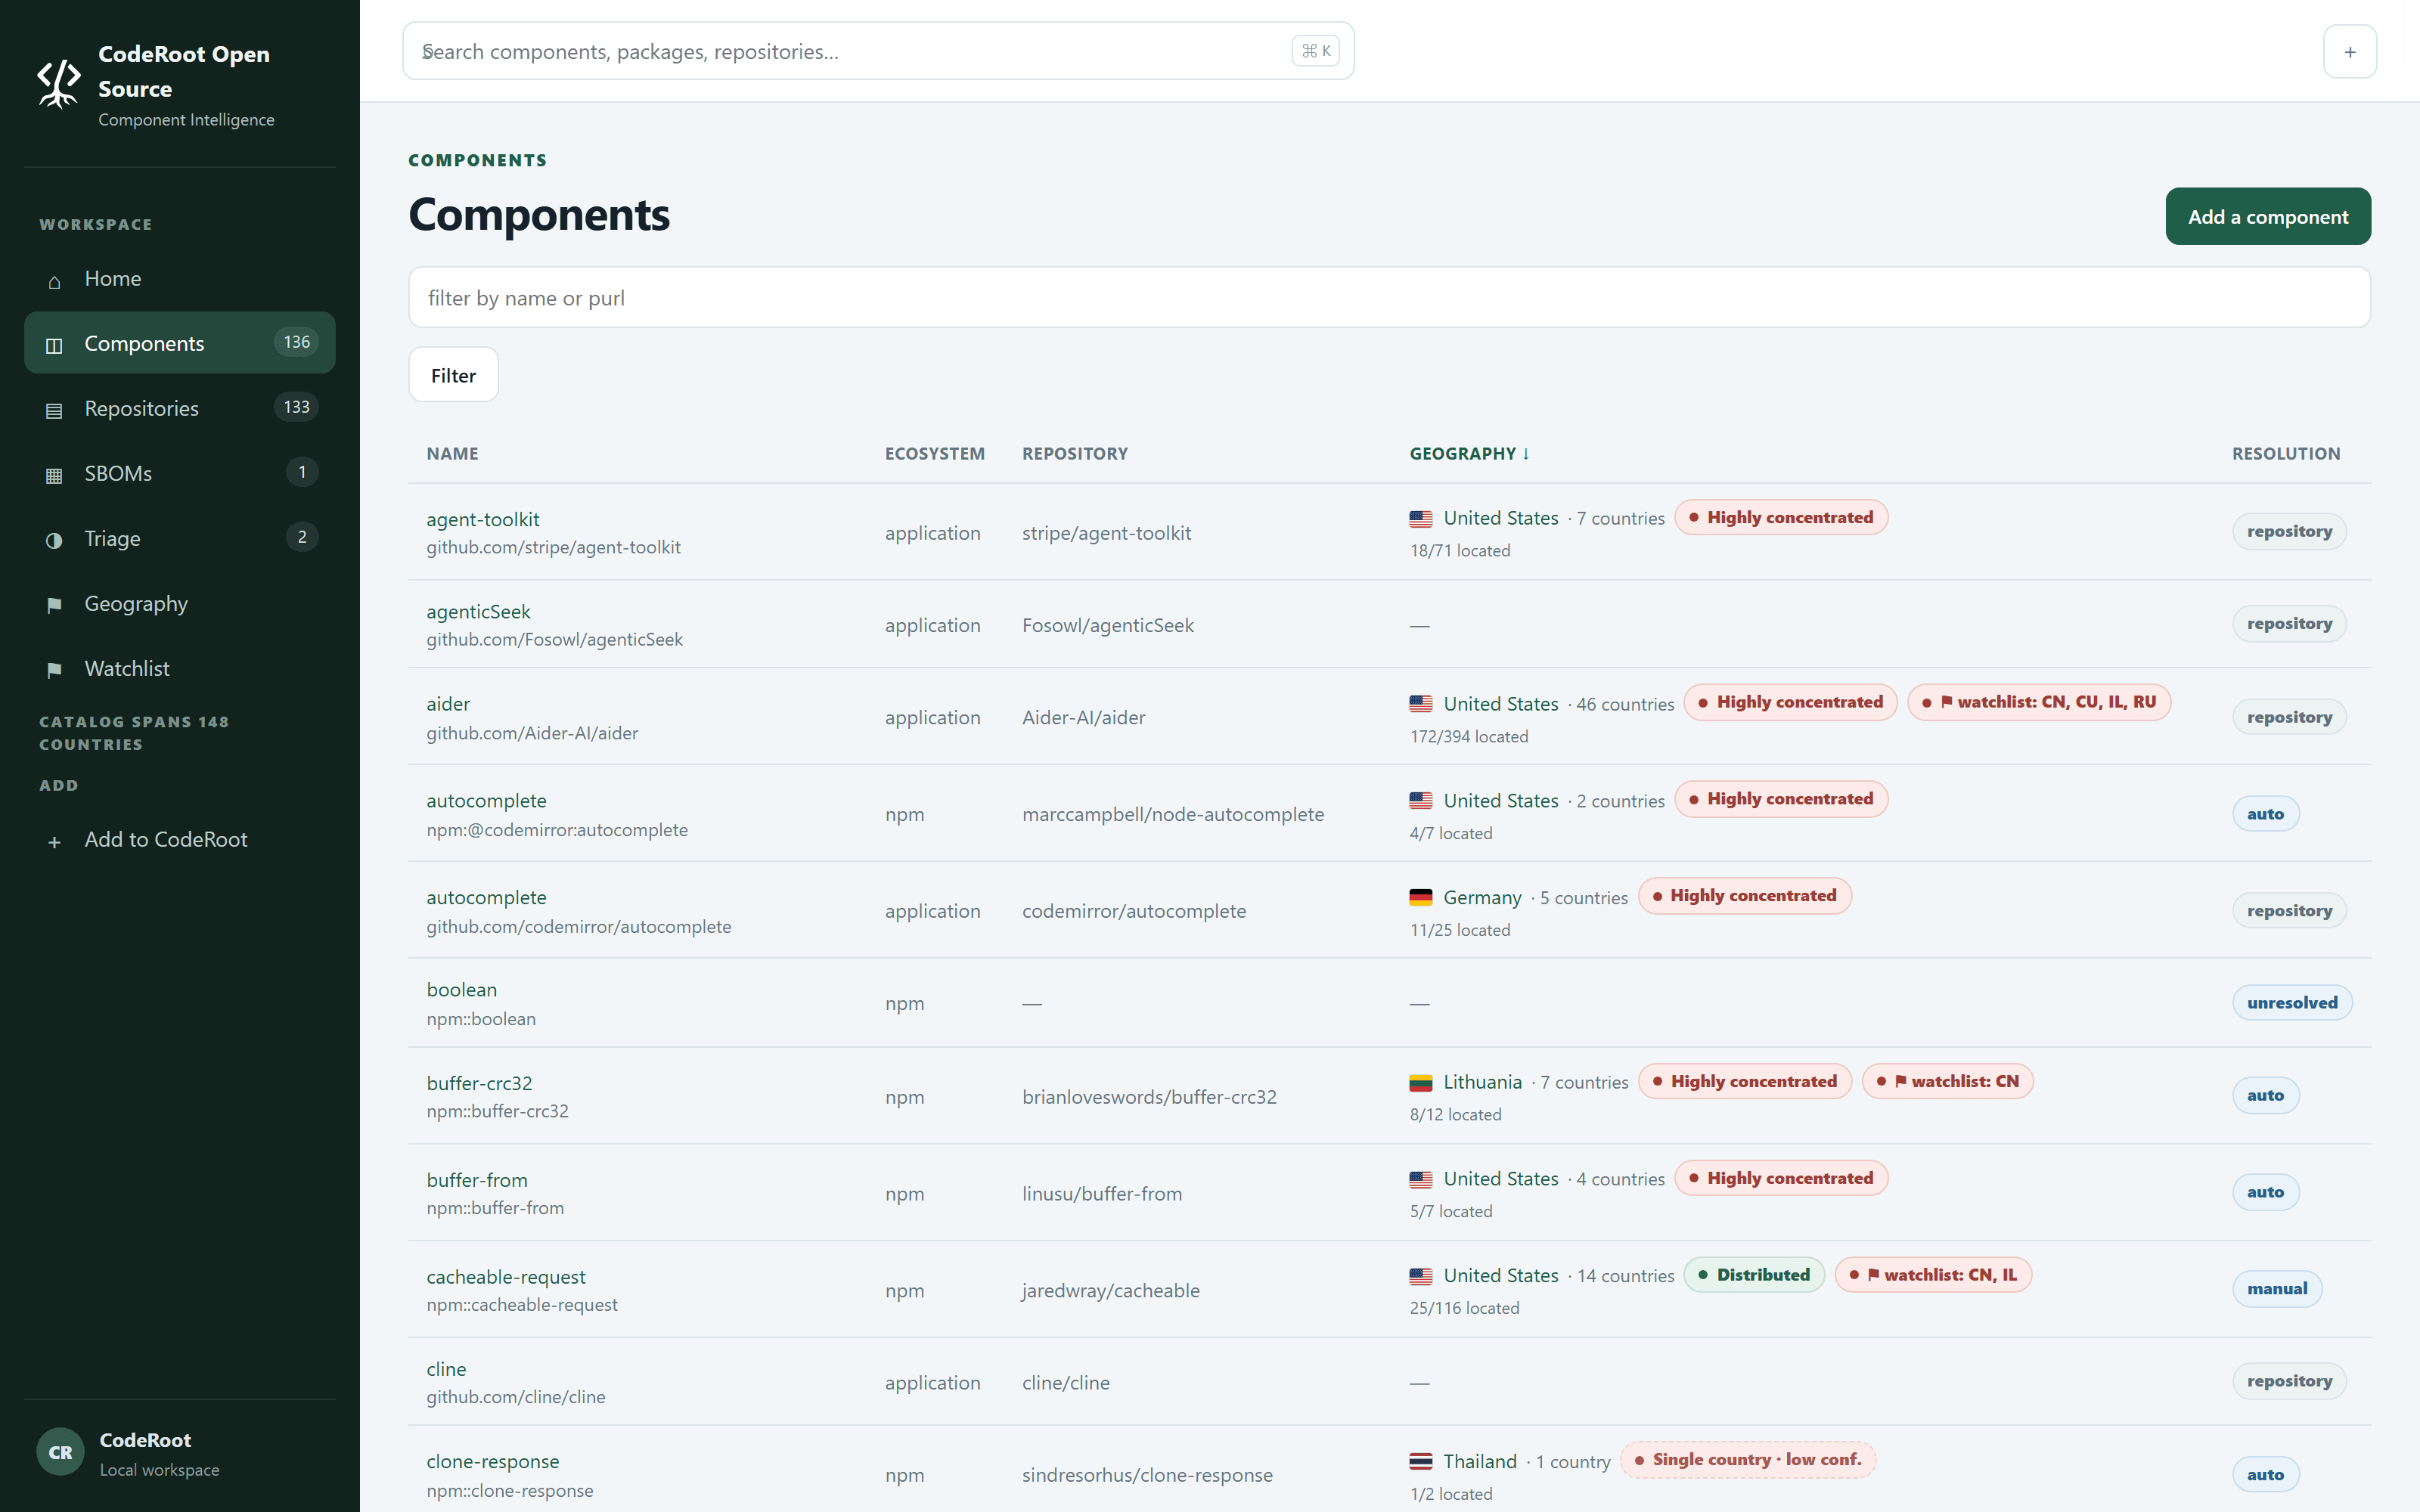
Task: Click the jaredwray/cacheable repository cell
Action: point(1111,1290)
